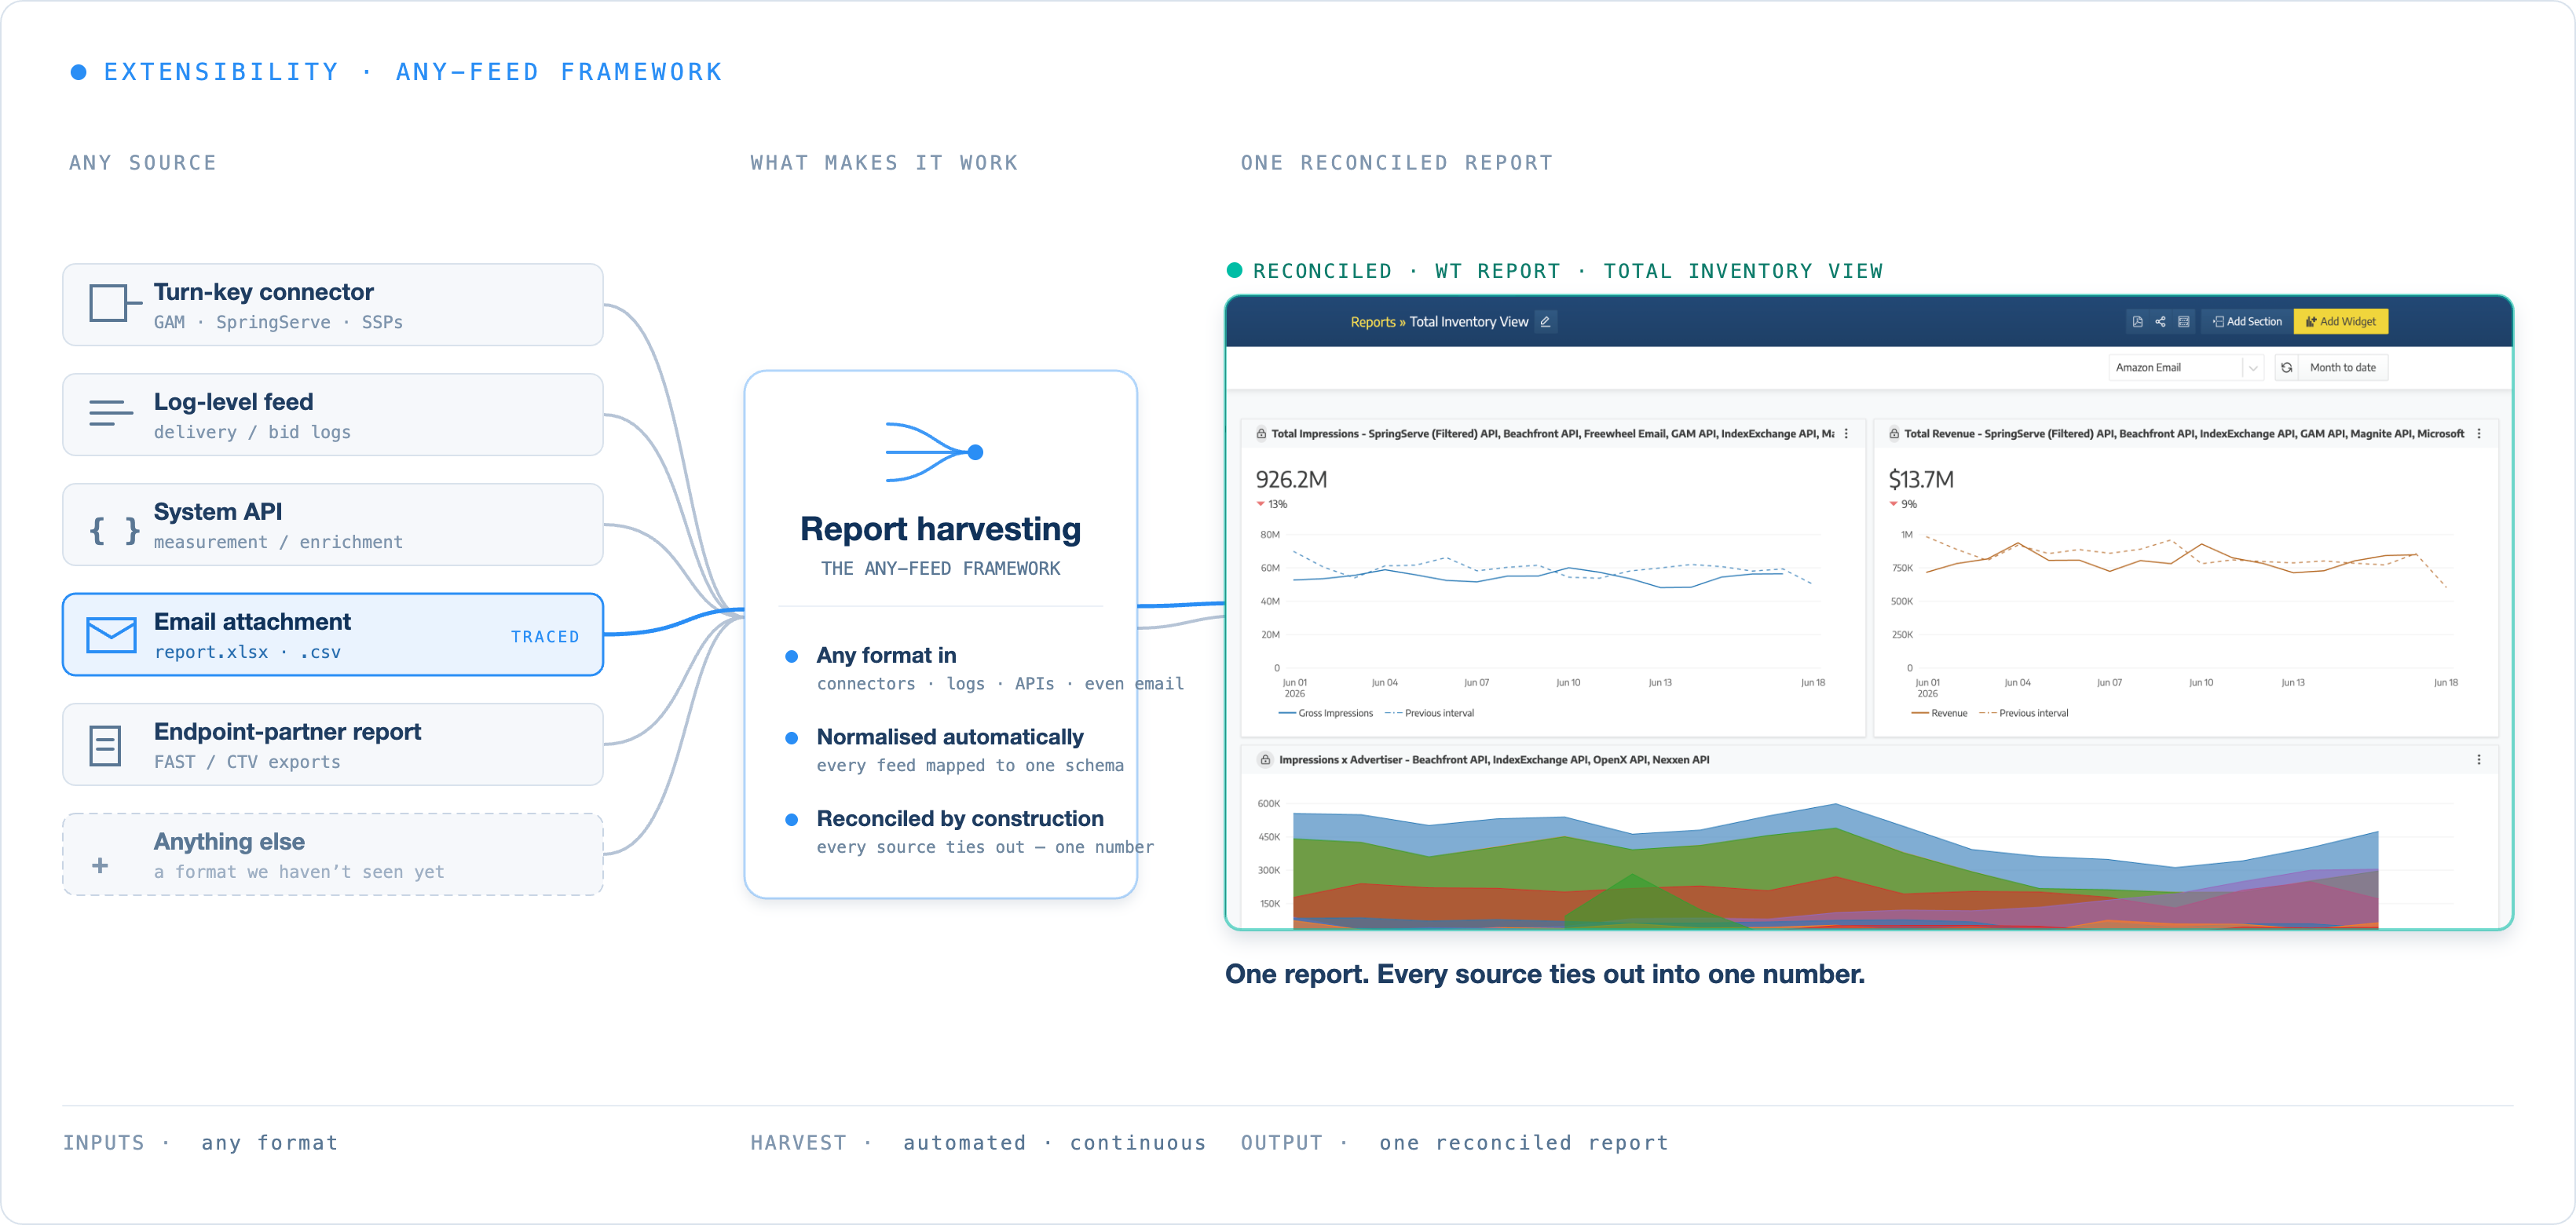This screenshot has width=2576, height=1225.
Task: Click the refresh icon beside Month to date
Action: click(x=2286, y=368)
